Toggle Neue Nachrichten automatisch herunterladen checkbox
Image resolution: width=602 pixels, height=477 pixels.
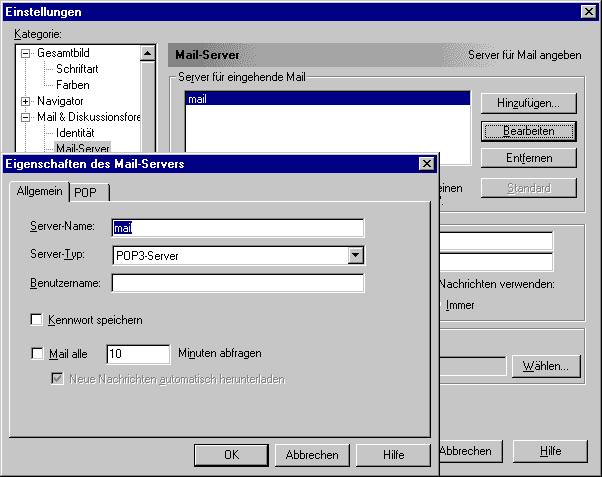tap(58, 379)
